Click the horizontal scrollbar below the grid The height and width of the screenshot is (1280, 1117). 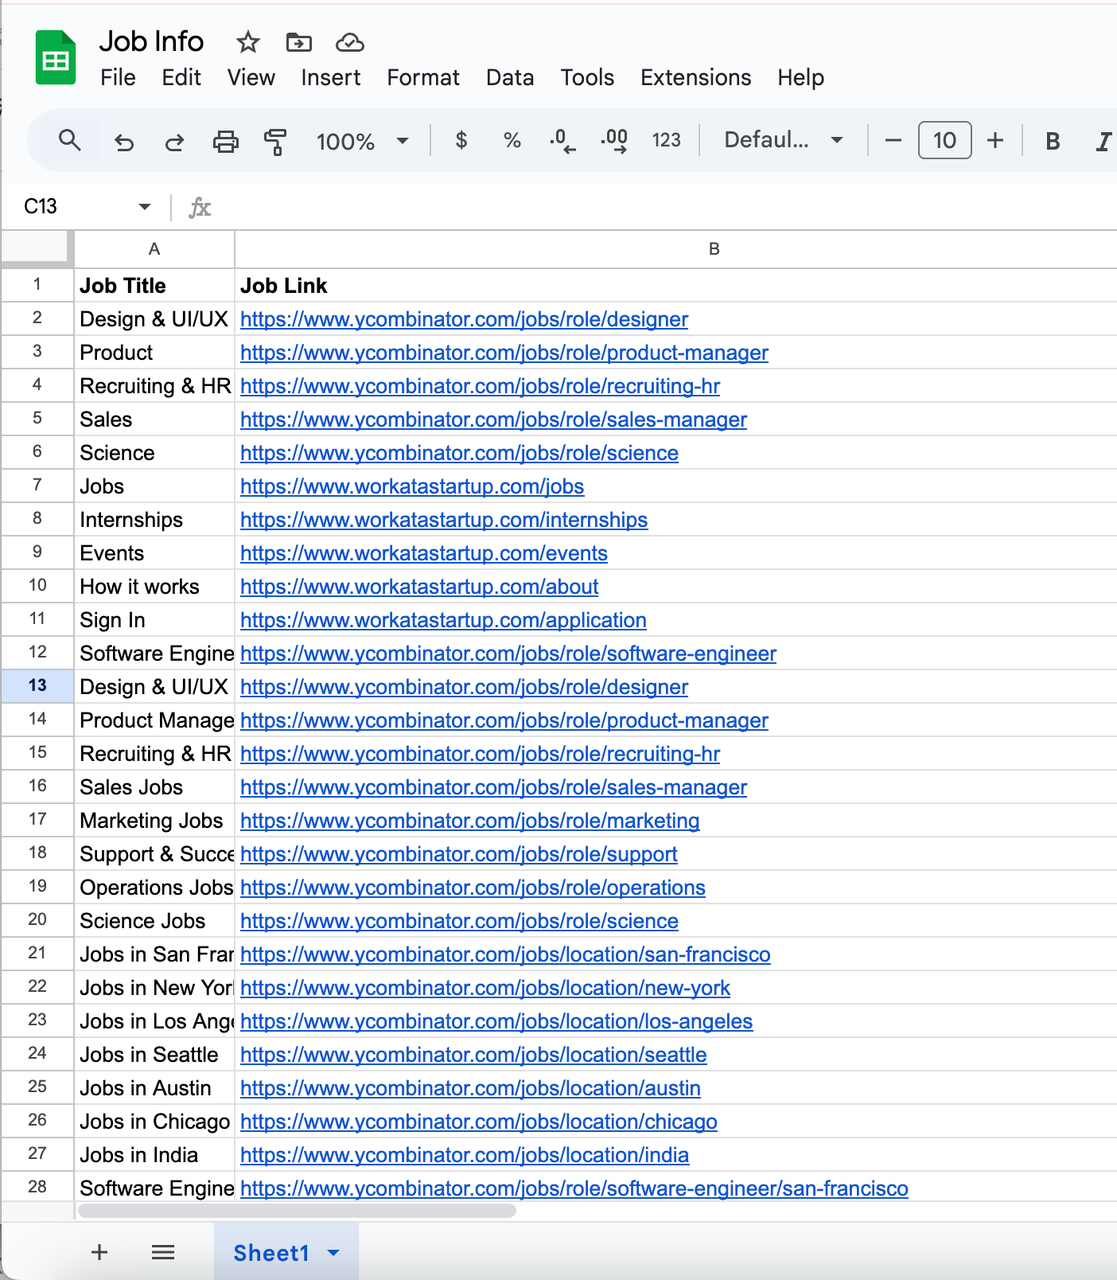pyautogui.click(x=297, y=1211)
